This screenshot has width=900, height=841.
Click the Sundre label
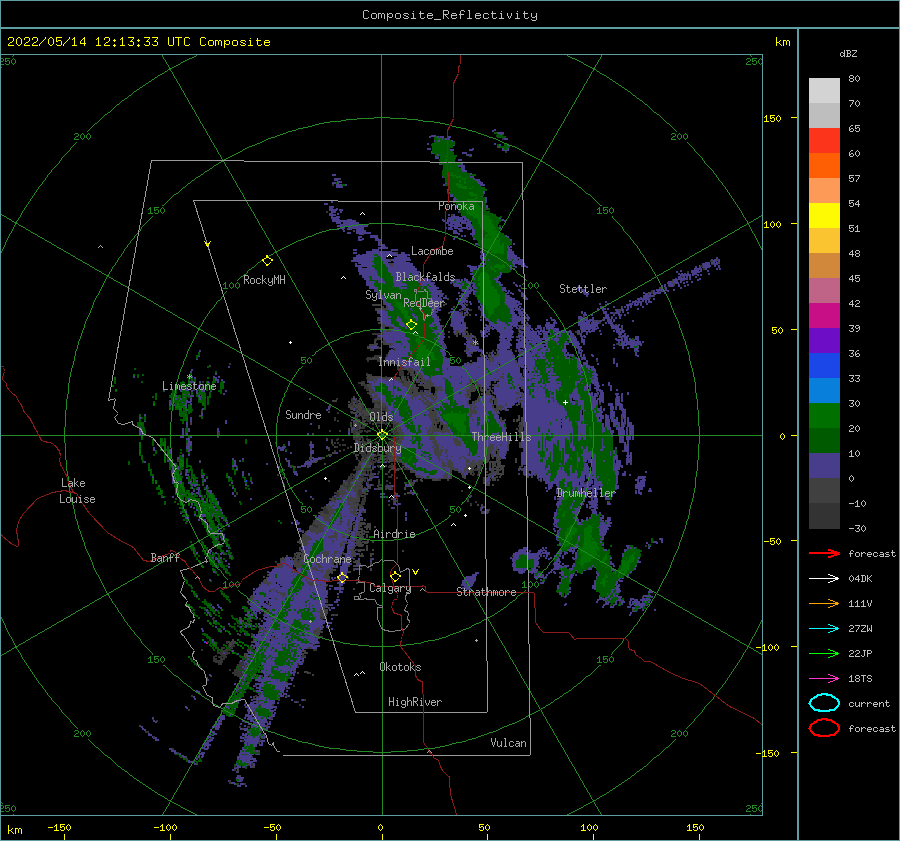coord(303,414)
